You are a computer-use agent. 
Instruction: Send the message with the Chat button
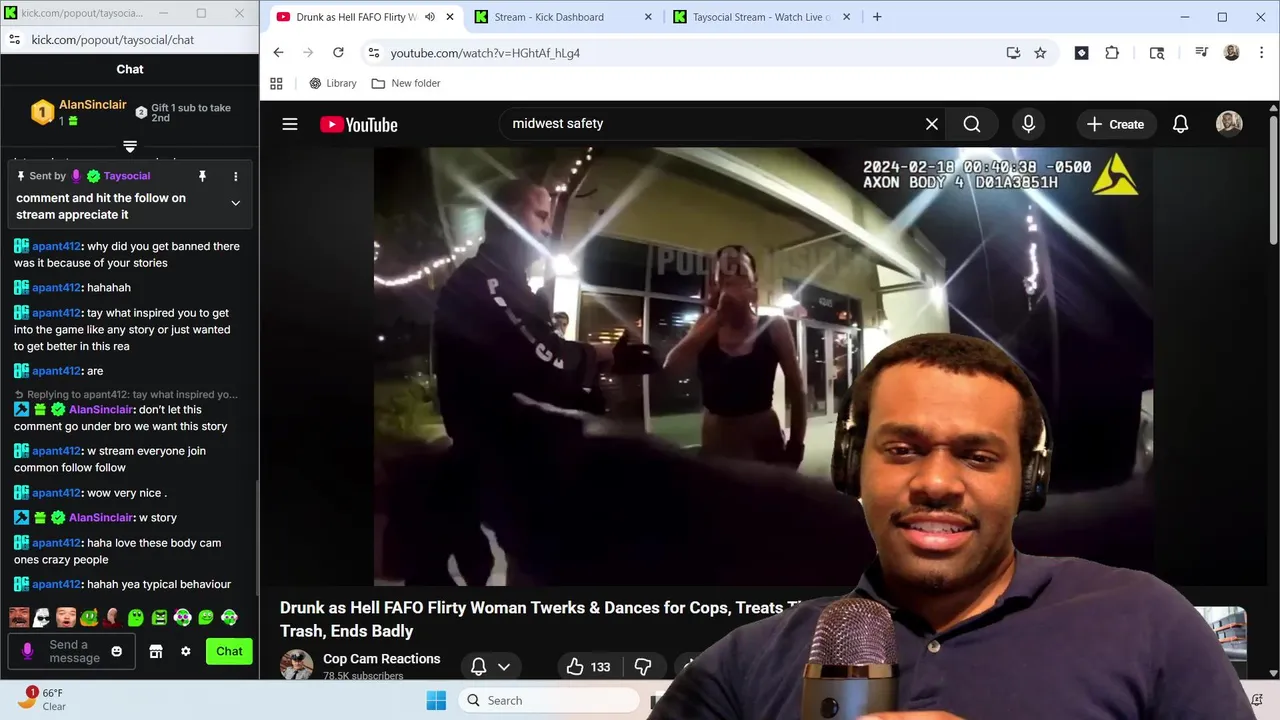point(229,651)
